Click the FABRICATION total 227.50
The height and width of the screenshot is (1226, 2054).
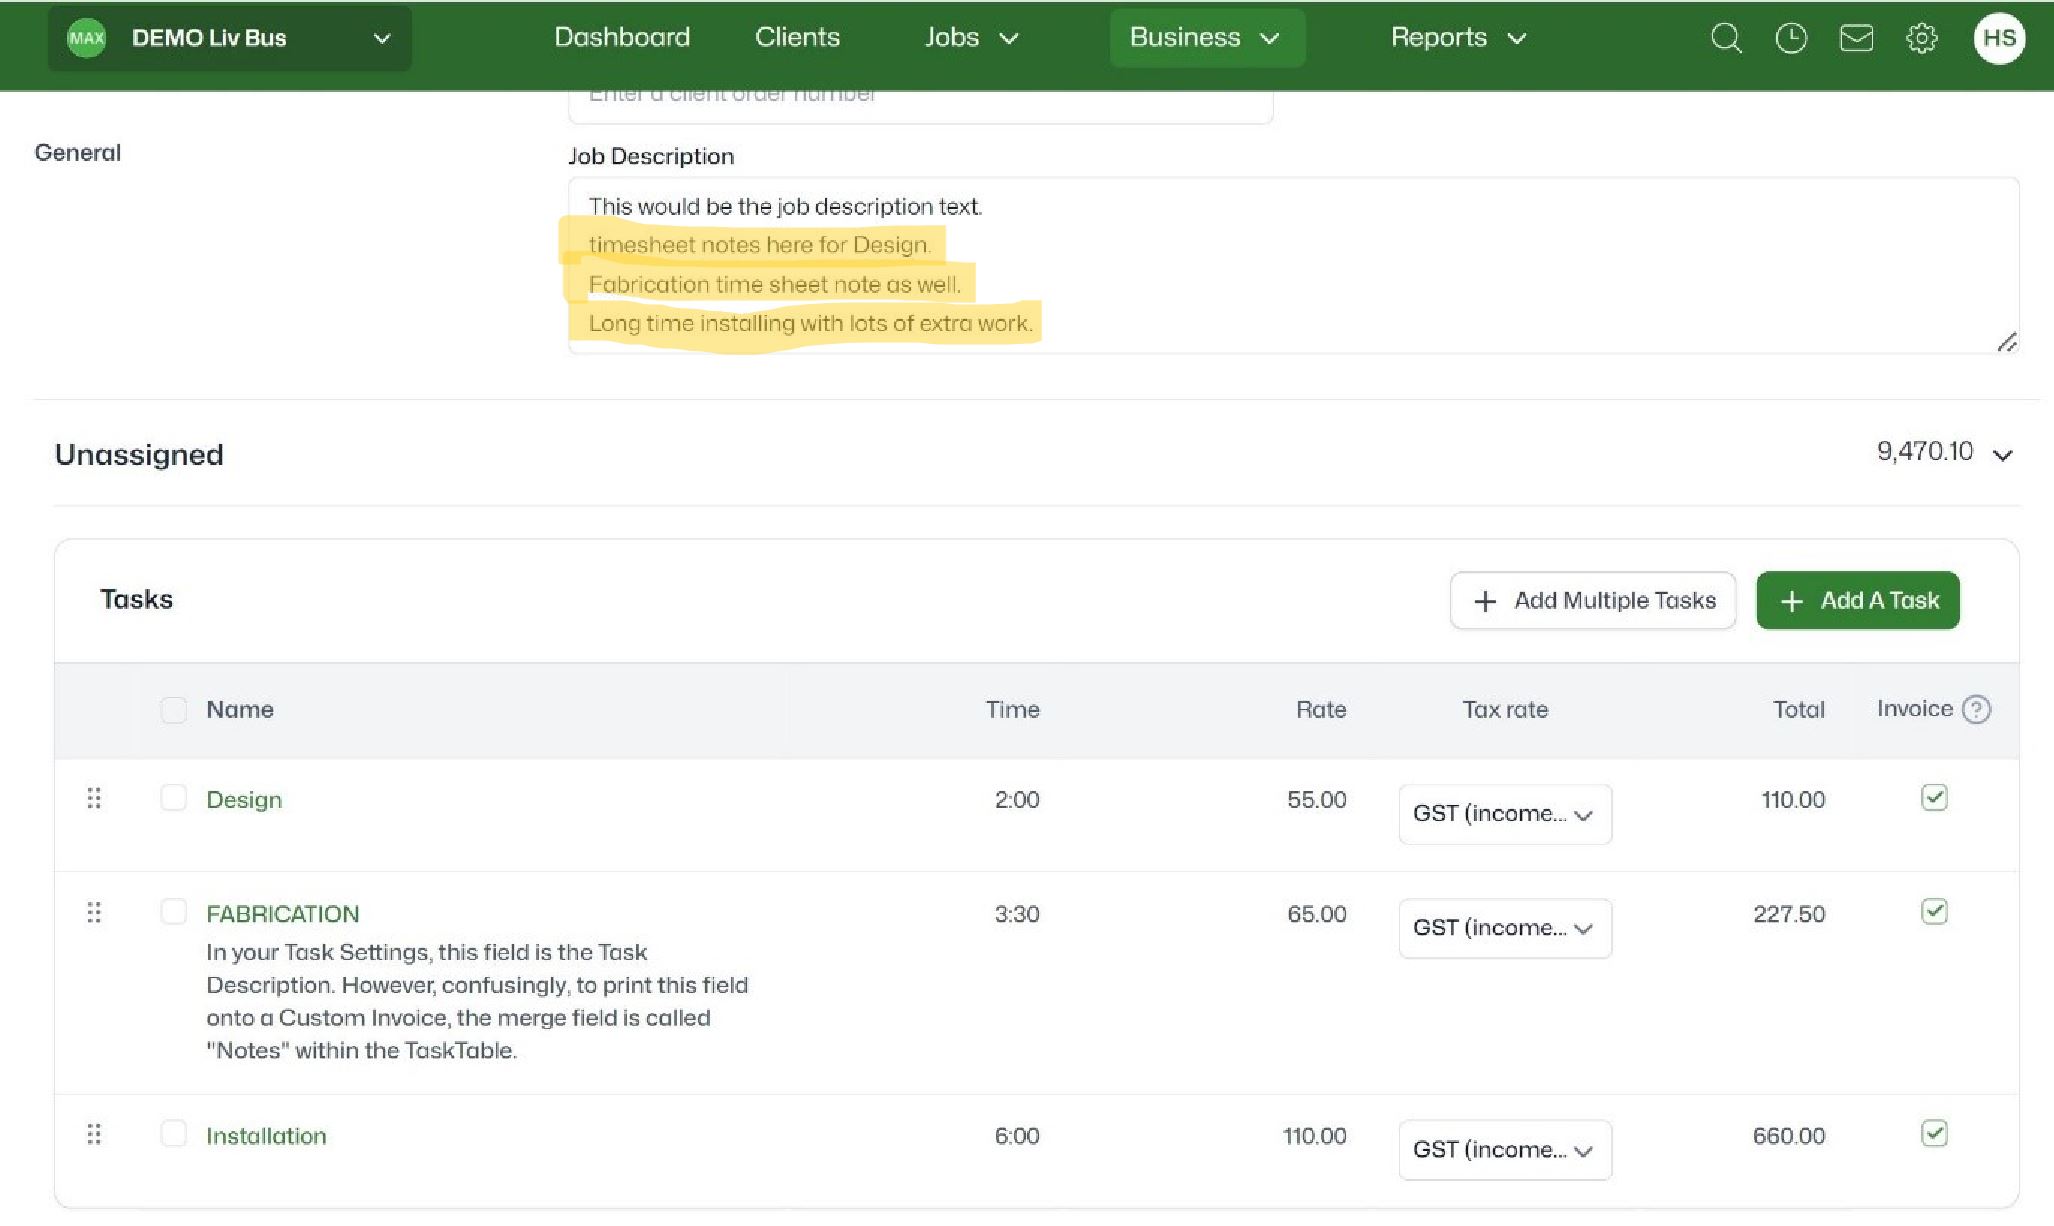click(1789, 914)
